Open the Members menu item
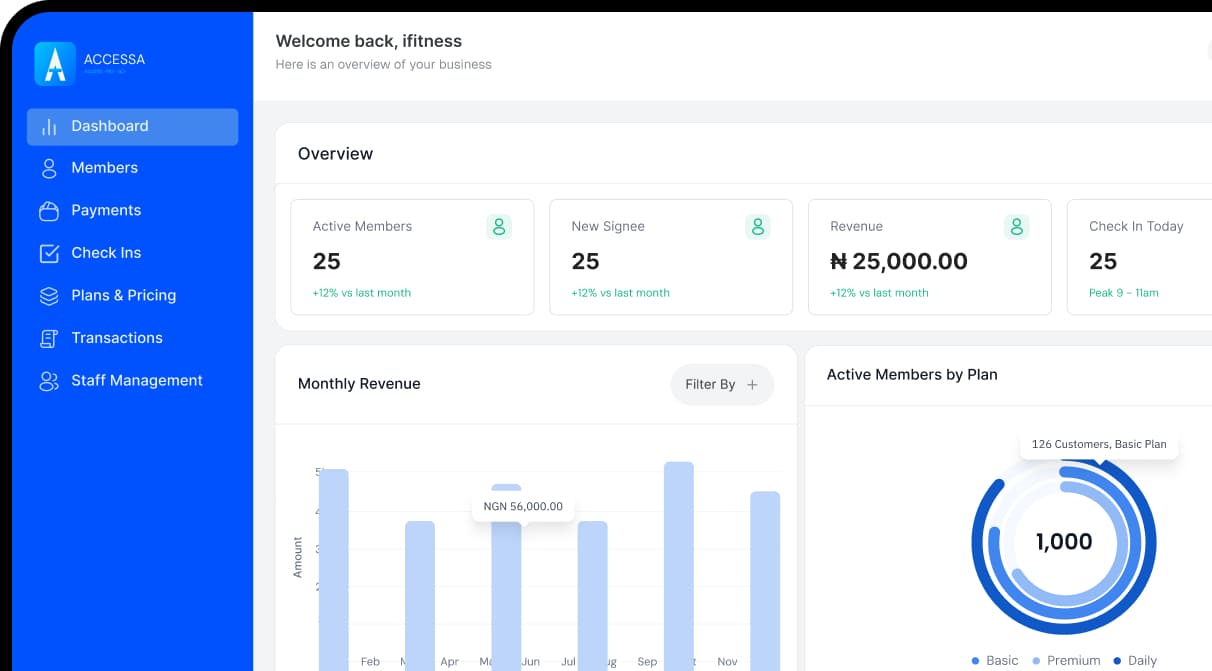1212x671 pixels. point(104,168)
